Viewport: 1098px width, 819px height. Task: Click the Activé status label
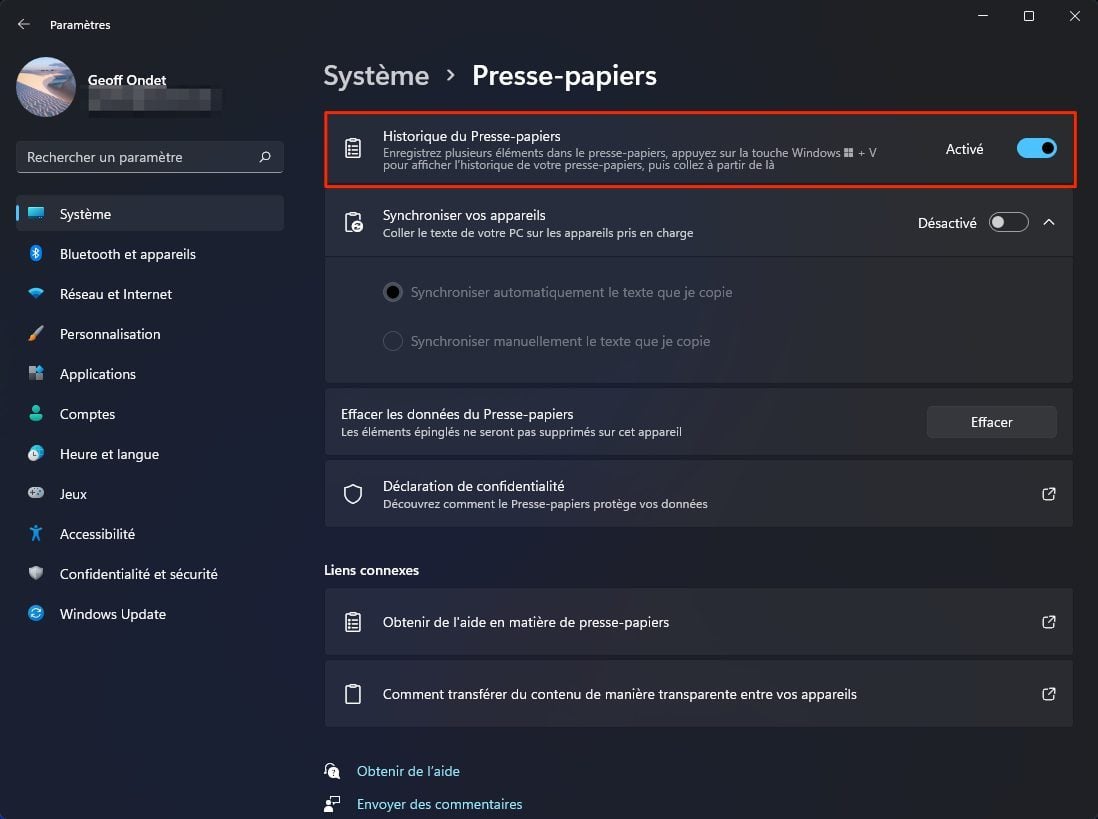coord(964,148)
